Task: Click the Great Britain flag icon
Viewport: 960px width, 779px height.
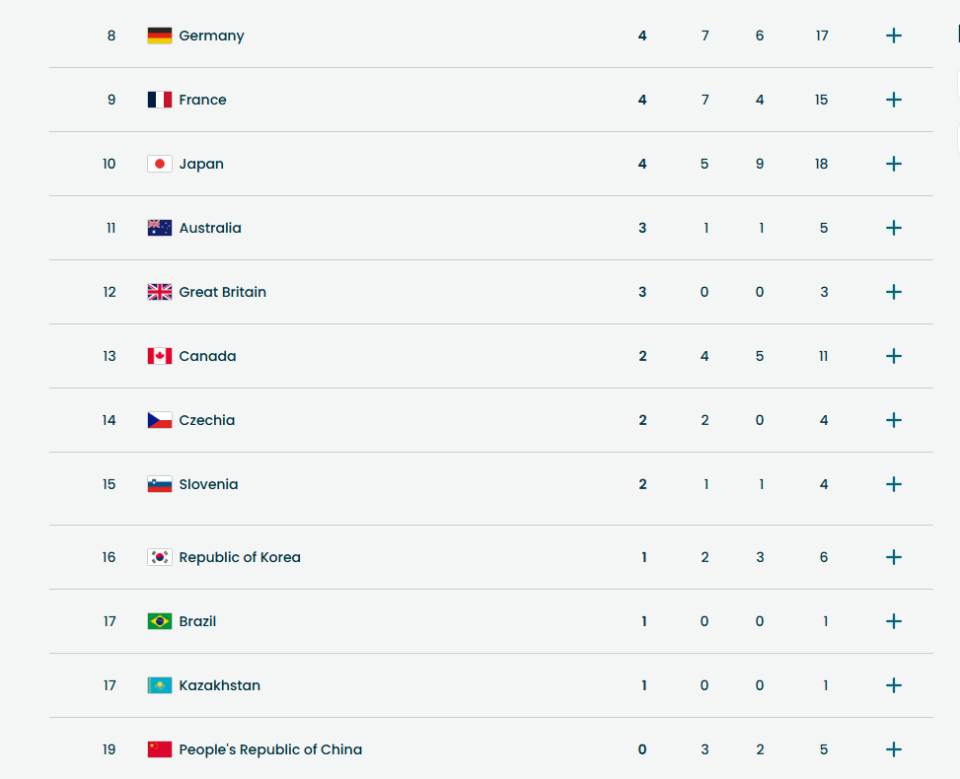Action: (159, 292)
